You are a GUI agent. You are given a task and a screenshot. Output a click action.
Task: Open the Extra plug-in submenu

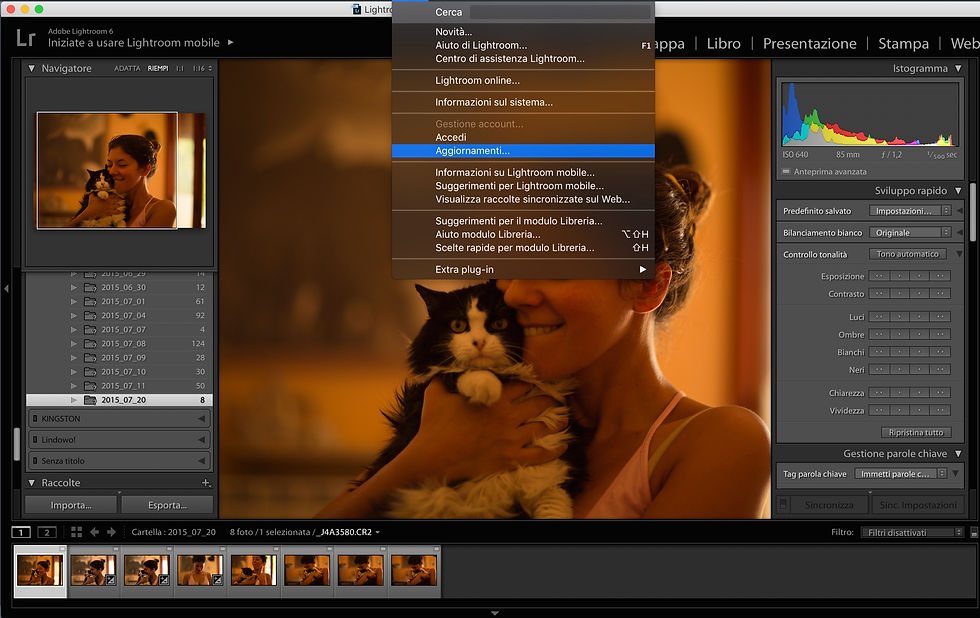pyautogui.click(x=523, y=269)
